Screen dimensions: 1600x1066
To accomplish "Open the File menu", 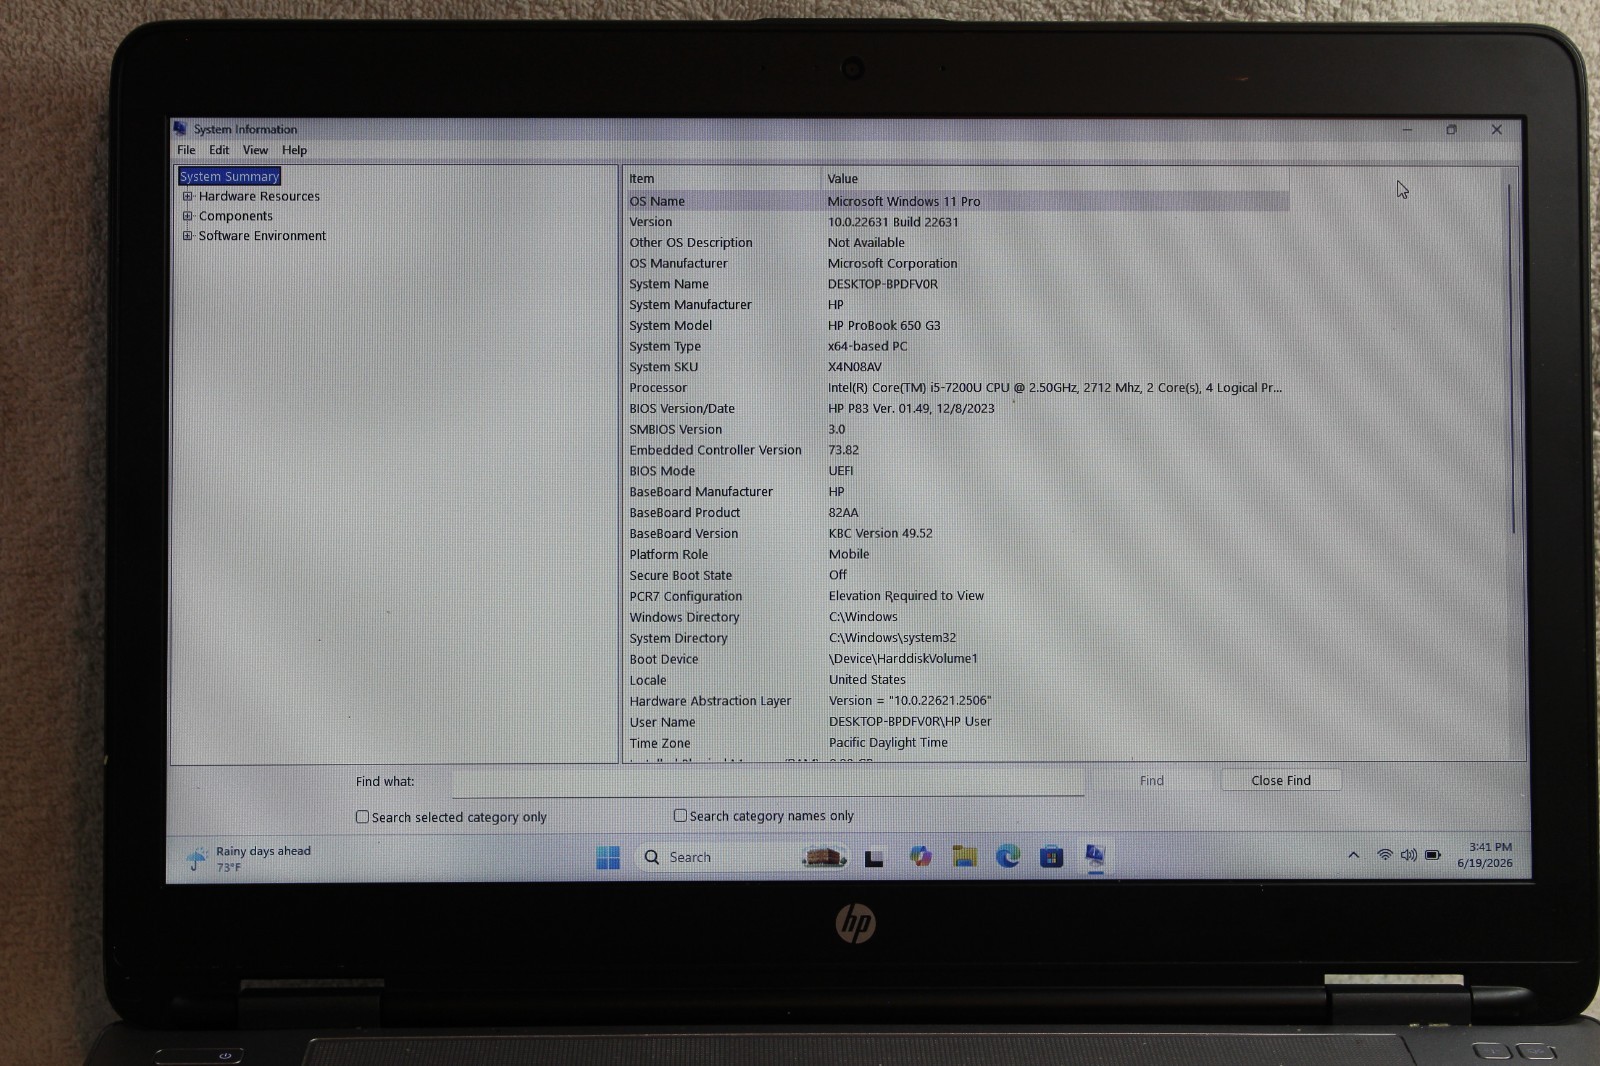I will pos(186,150).
